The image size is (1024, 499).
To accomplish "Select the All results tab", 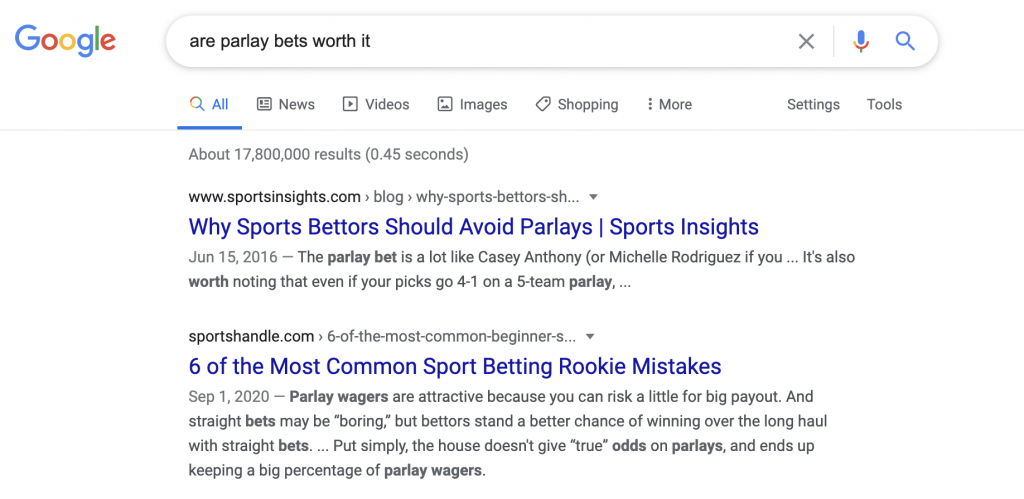I will pyautogui.click(x=209, y=105).
